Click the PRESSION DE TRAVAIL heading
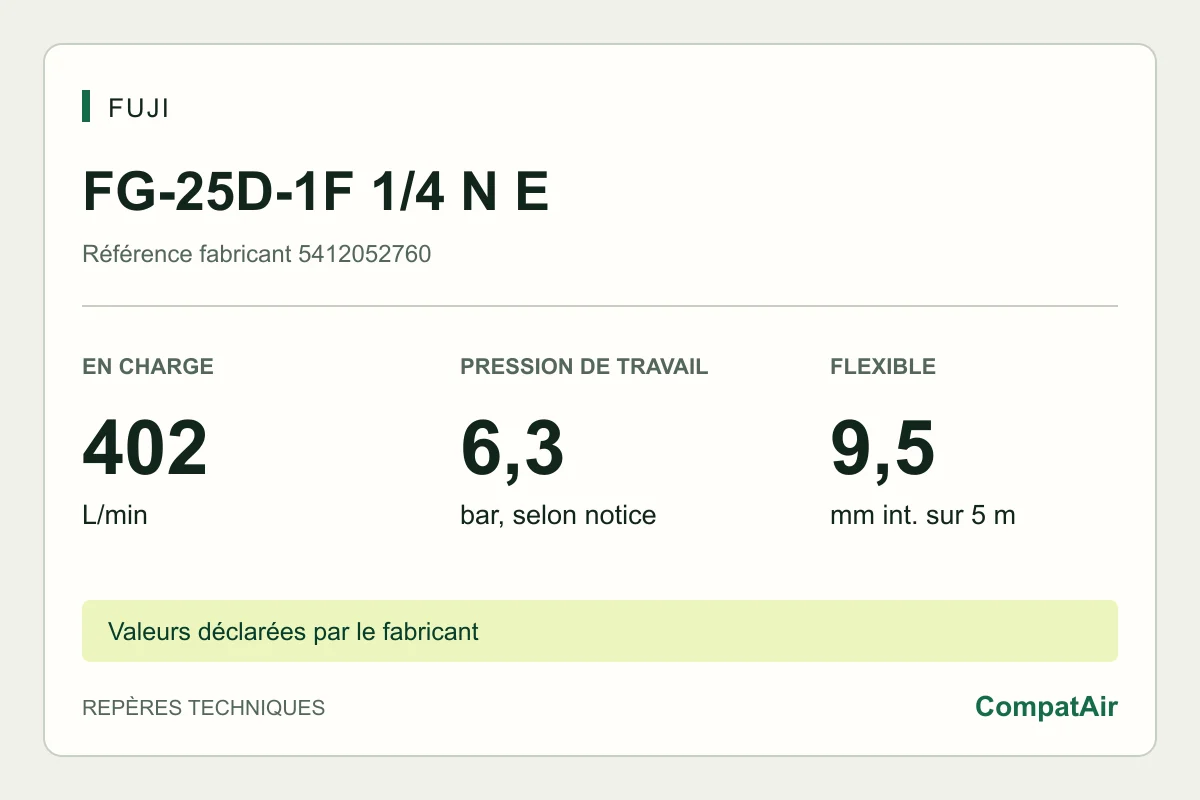This screenshot has height=800, width=1200. [584, 366]
